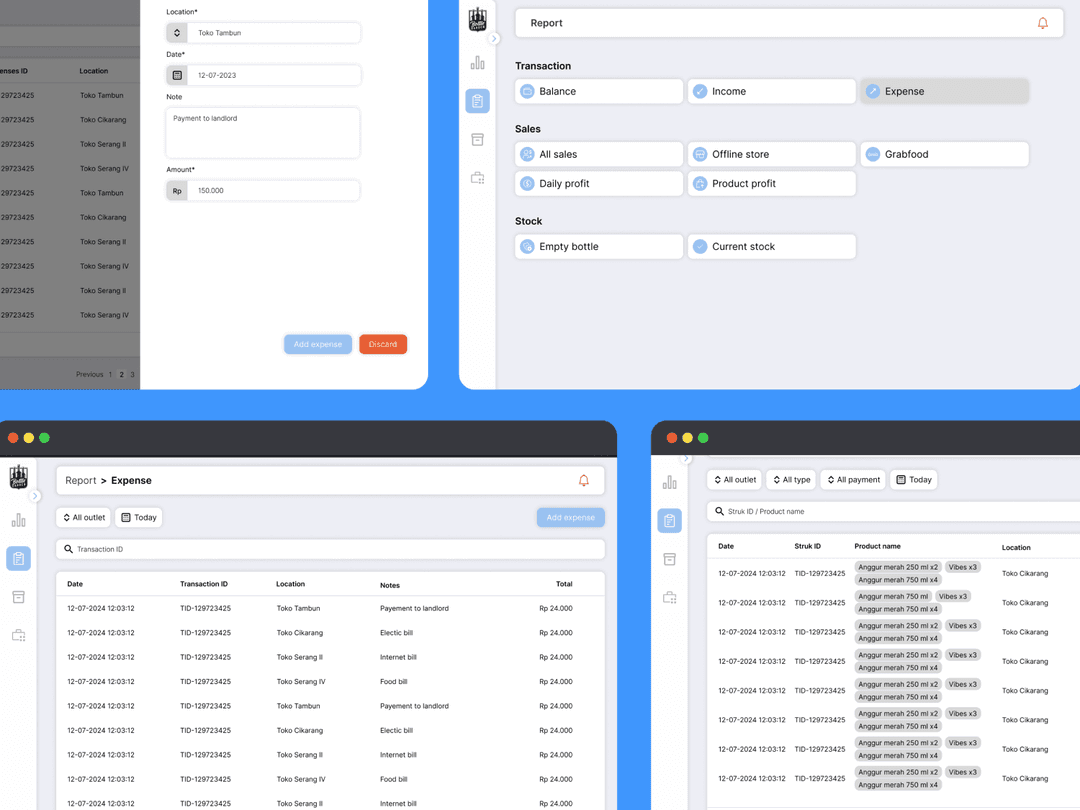
Task: Click the bar chart icon in sales window sidebar
Action: pyautogui.click(x=669, y=482)
